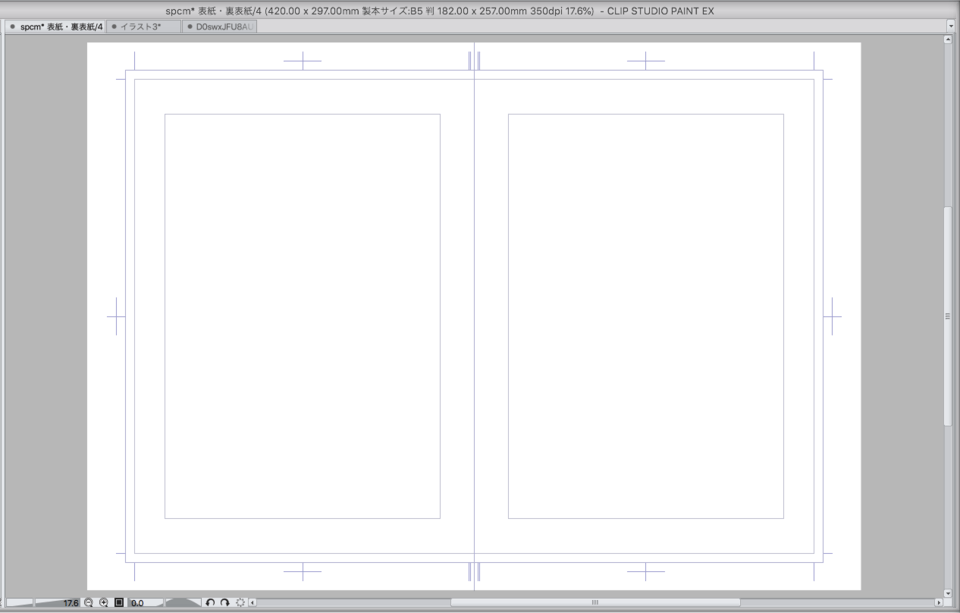Screen dimensions: 960x613
Task: Select the spcm 表紙・裏表紙/4 tab
Action: 61,27
